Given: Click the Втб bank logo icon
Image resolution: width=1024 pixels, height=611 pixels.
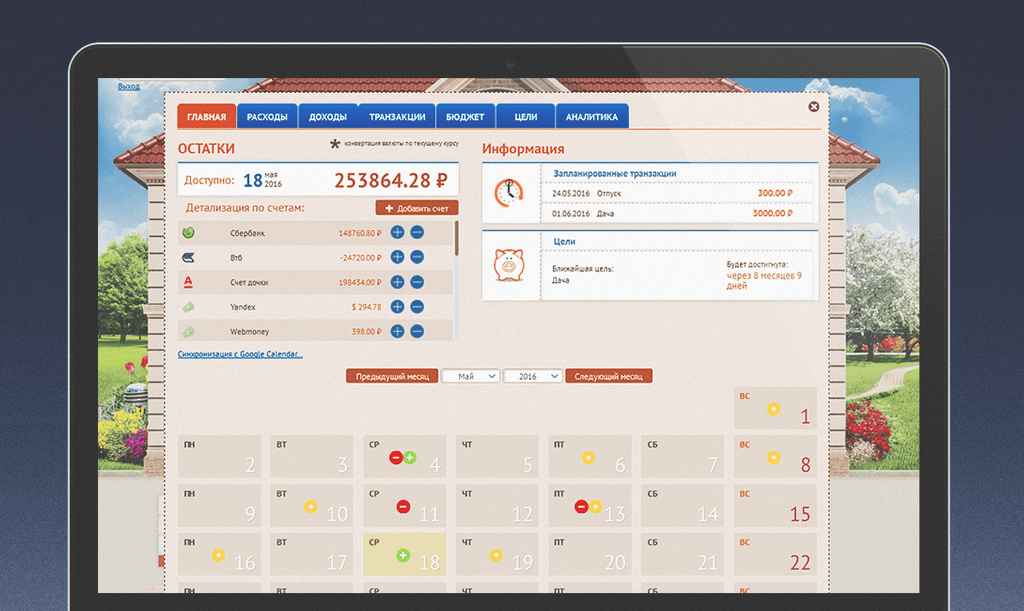Looking at the screenshot, I should tap(188, 257).
